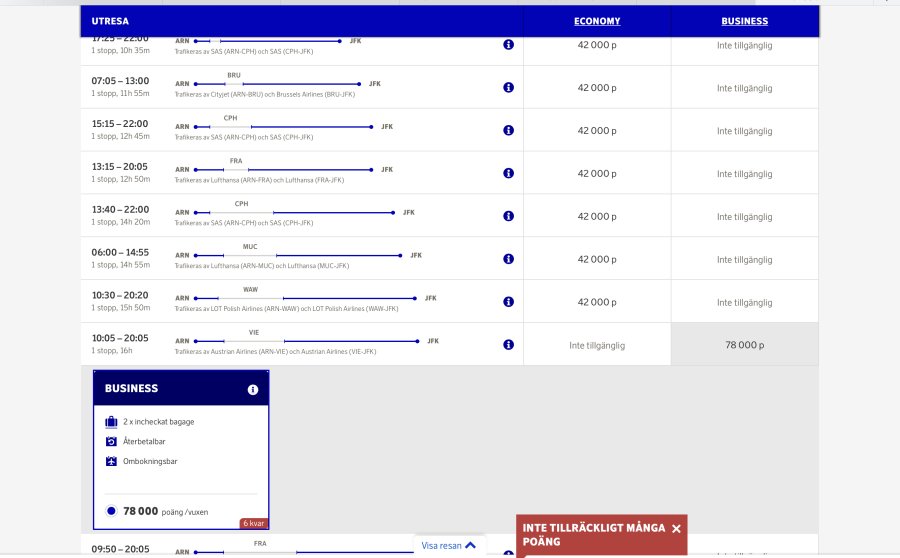Select the 78 000 poäng/vuxen radio button

[x=112, y=511]
